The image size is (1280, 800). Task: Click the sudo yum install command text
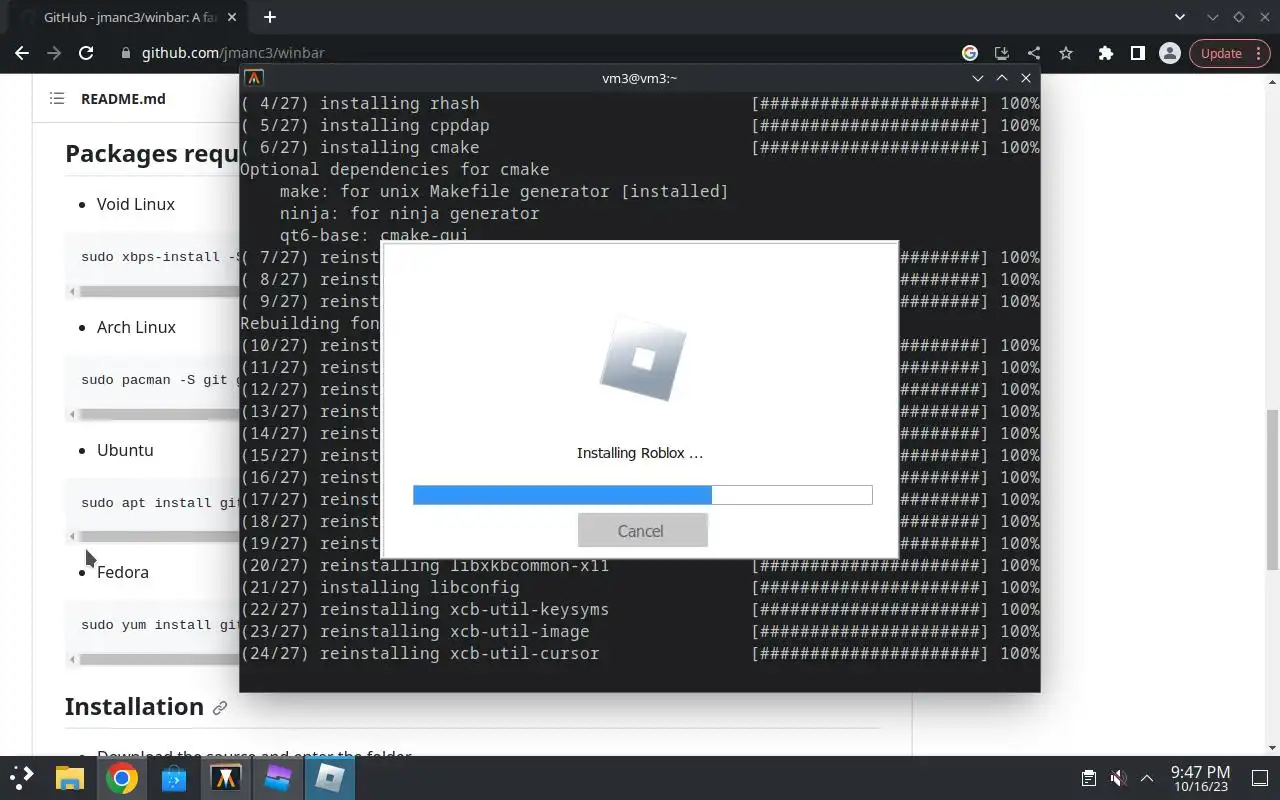coord(160,625)
